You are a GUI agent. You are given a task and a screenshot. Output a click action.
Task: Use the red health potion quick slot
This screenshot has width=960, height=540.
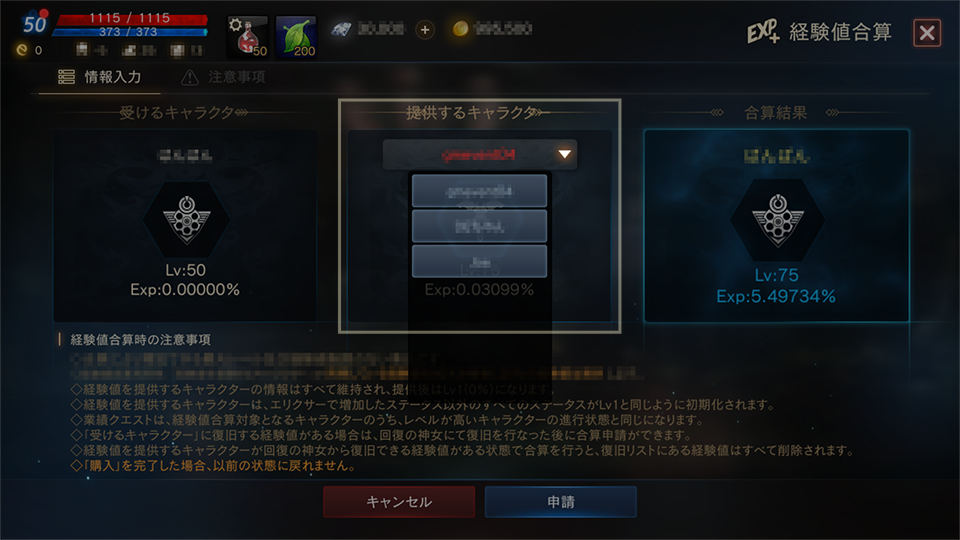(247, 37)
